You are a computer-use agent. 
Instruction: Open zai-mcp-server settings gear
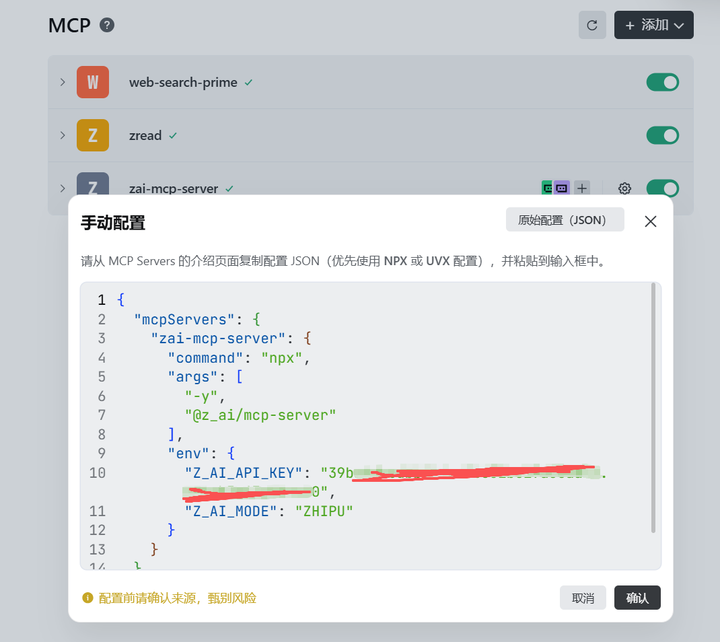click(x=624, y=188)
